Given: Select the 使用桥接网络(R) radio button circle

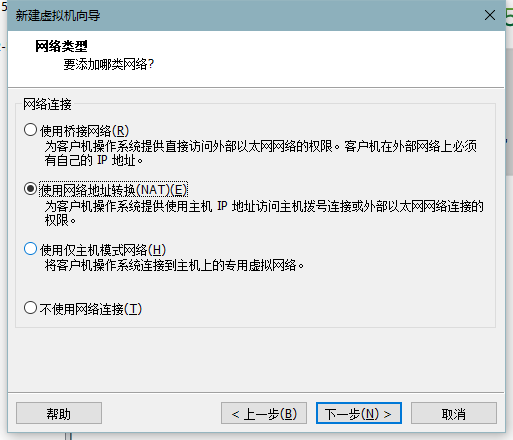Looking at the screenshot, I should 30,130.
